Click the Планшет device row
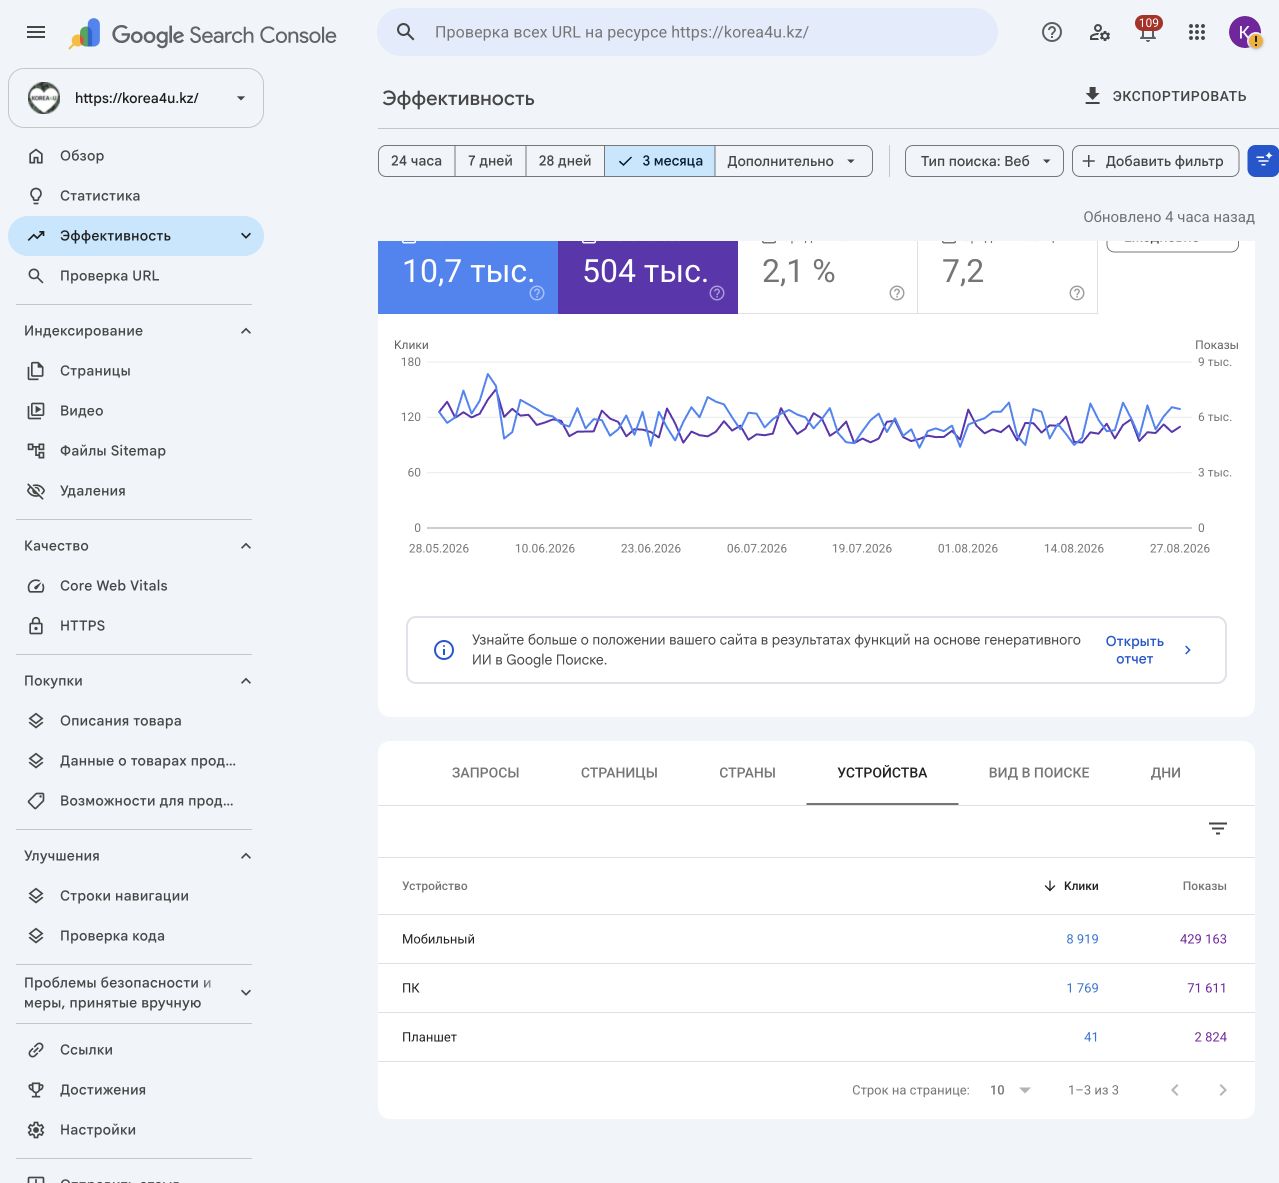1279x1183 pixels. coord(816,1037)
